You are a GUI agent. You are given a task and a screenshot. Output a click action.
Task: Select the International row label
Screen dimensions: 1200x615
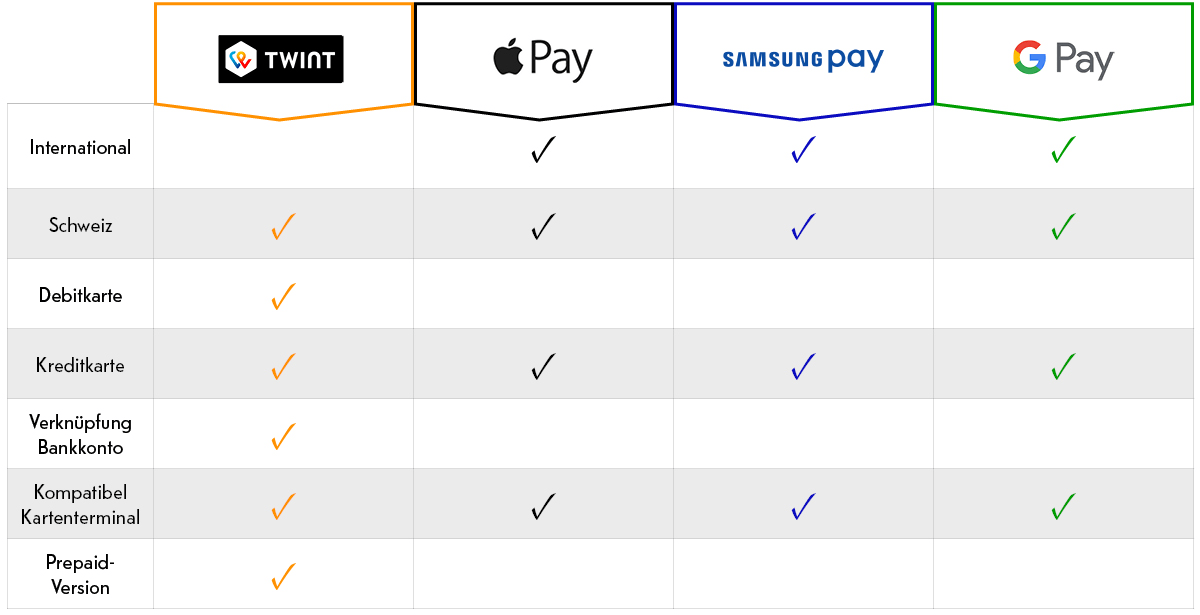tap(80, 148)
